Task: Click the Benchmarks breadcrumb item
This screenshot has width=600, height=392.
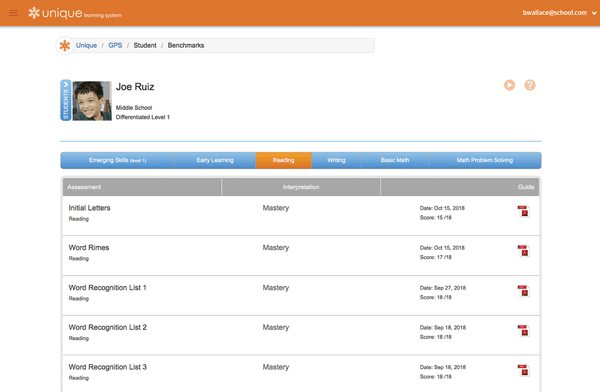Action: 186,45
